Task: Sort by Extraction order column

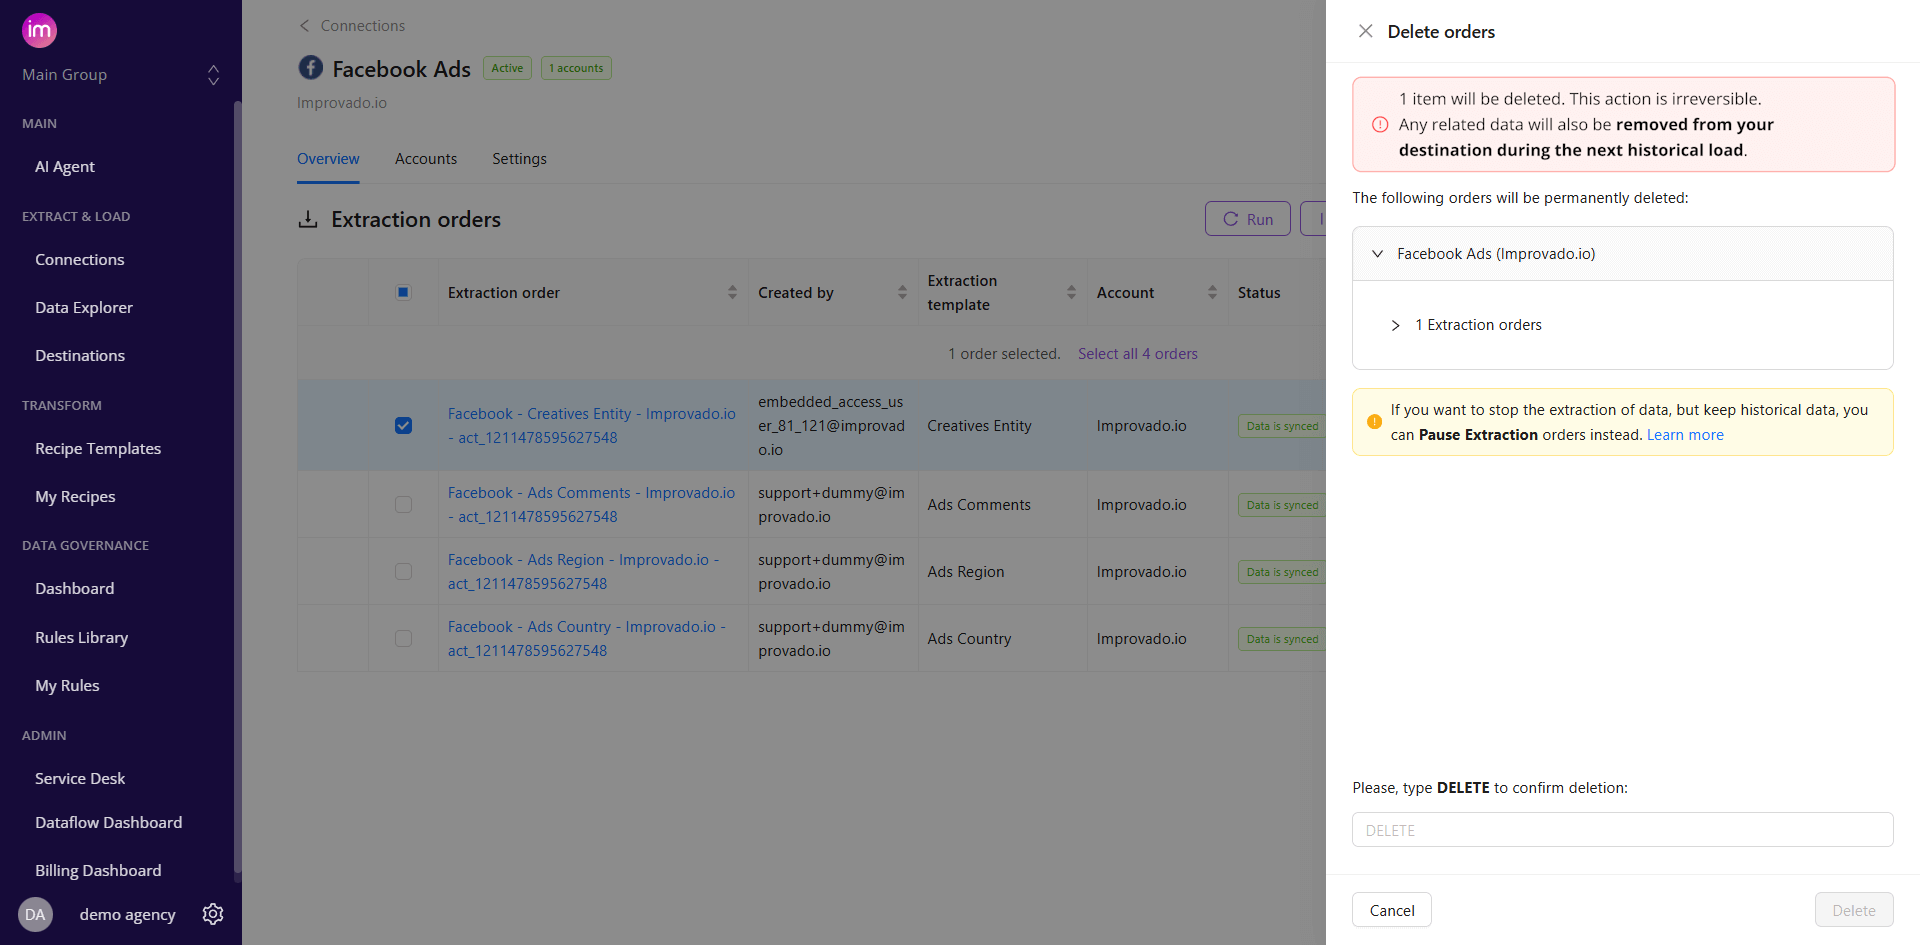Action: coord(732,292)
